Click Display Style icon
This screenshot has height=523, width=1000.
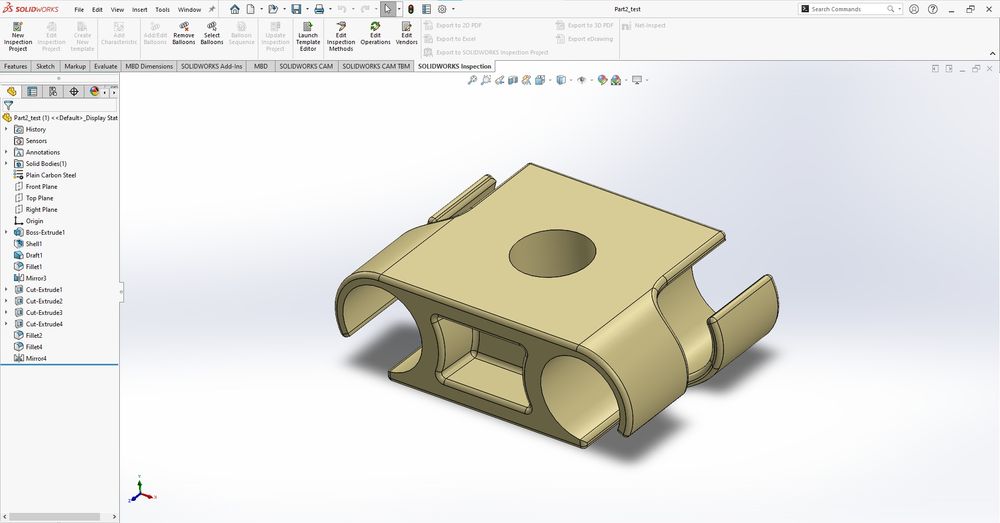tap(561, 80)
